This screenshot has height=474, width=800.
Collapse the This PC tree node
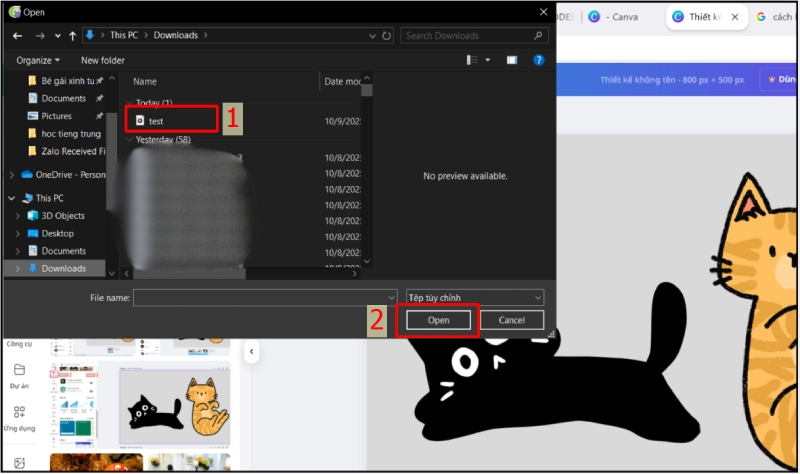(11, 198)
